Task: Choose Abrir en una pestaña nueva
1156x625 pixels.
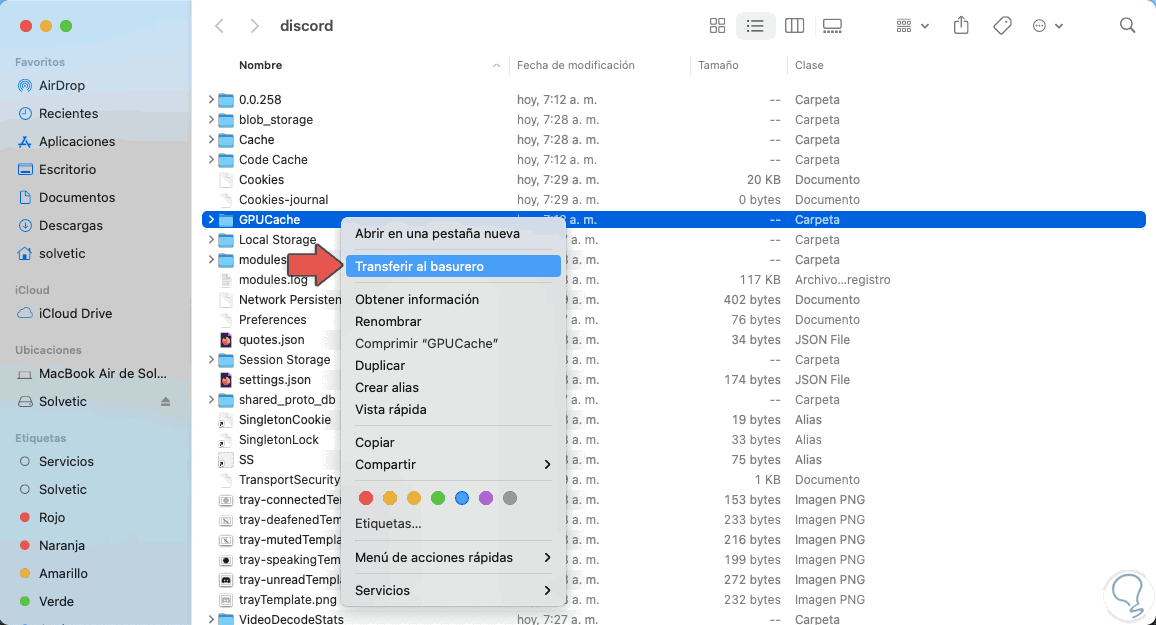Action: point(453,234)
